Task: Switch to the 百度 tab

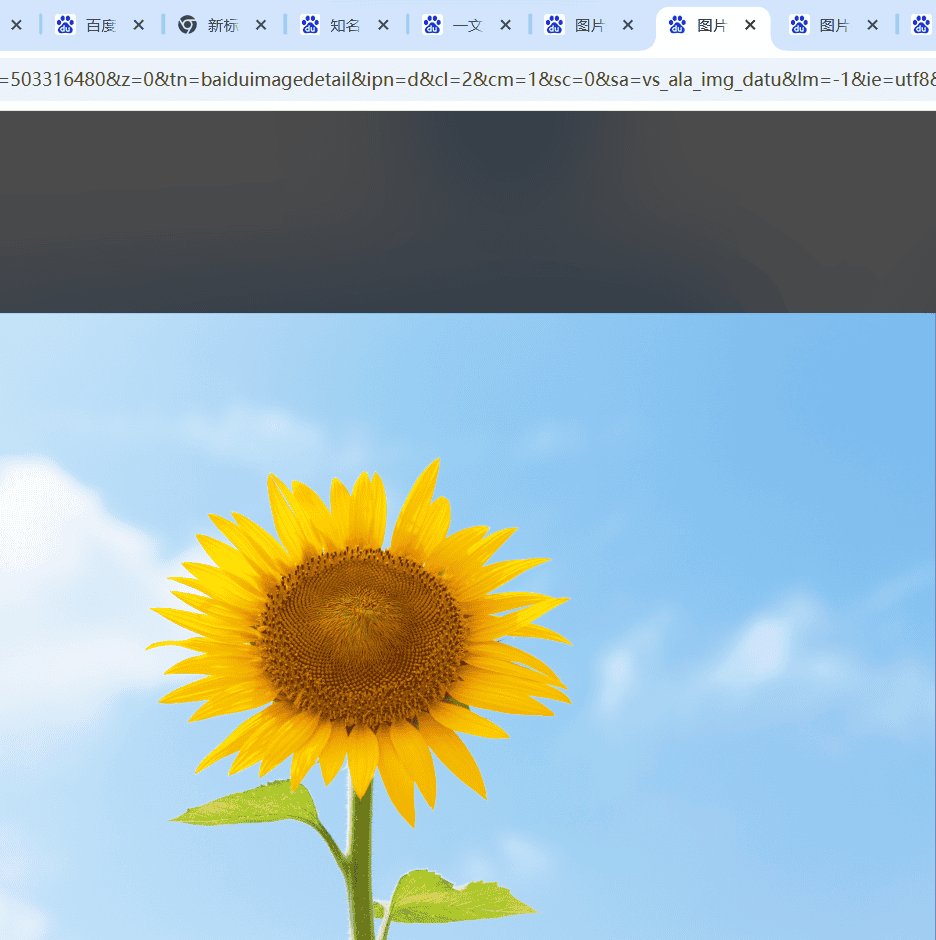Action: click(100, 25)
